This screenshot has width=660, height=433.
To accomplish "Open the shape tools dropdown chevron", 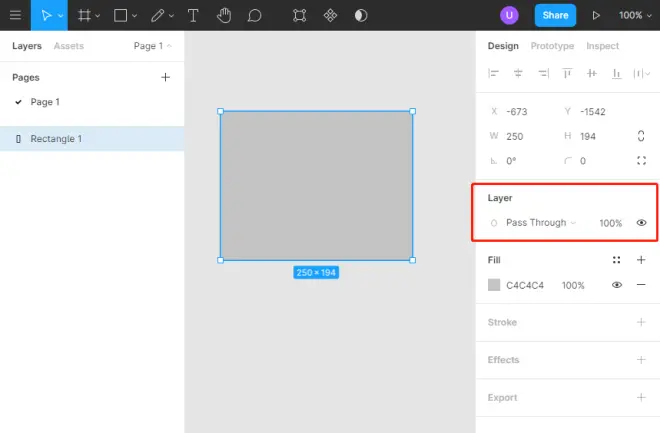I will point(134,16).
